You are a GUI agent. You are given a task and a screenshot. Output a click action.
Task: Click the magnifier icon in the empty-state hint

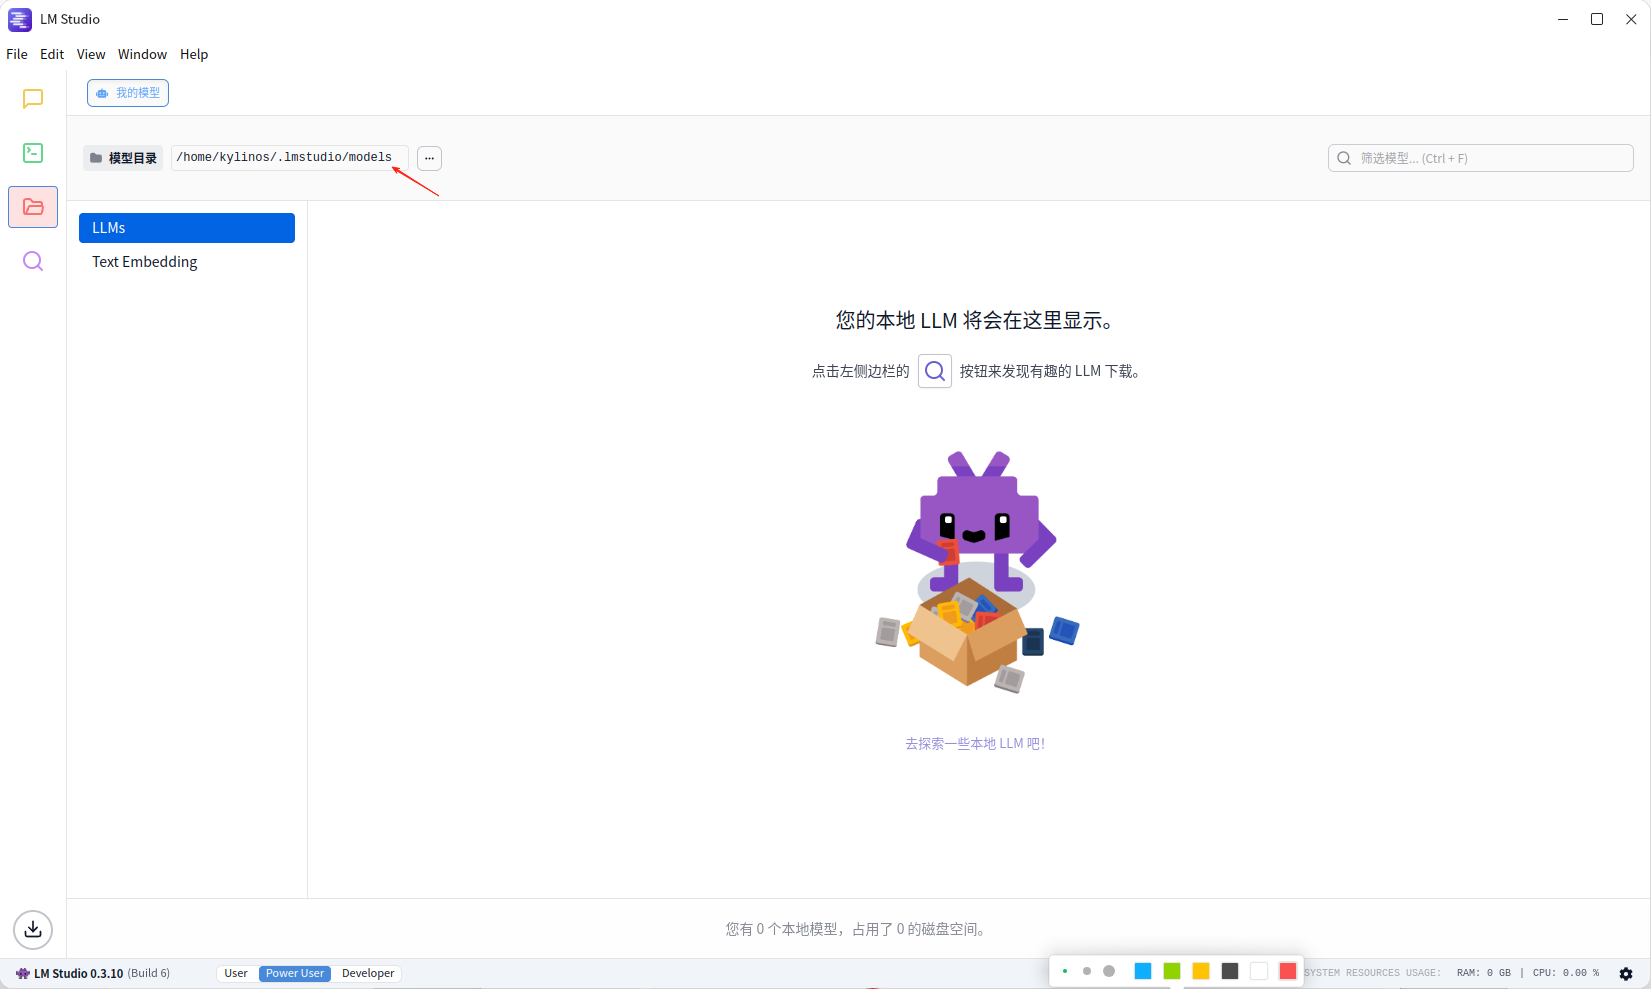pyautogui.click(x=934, y=371)
